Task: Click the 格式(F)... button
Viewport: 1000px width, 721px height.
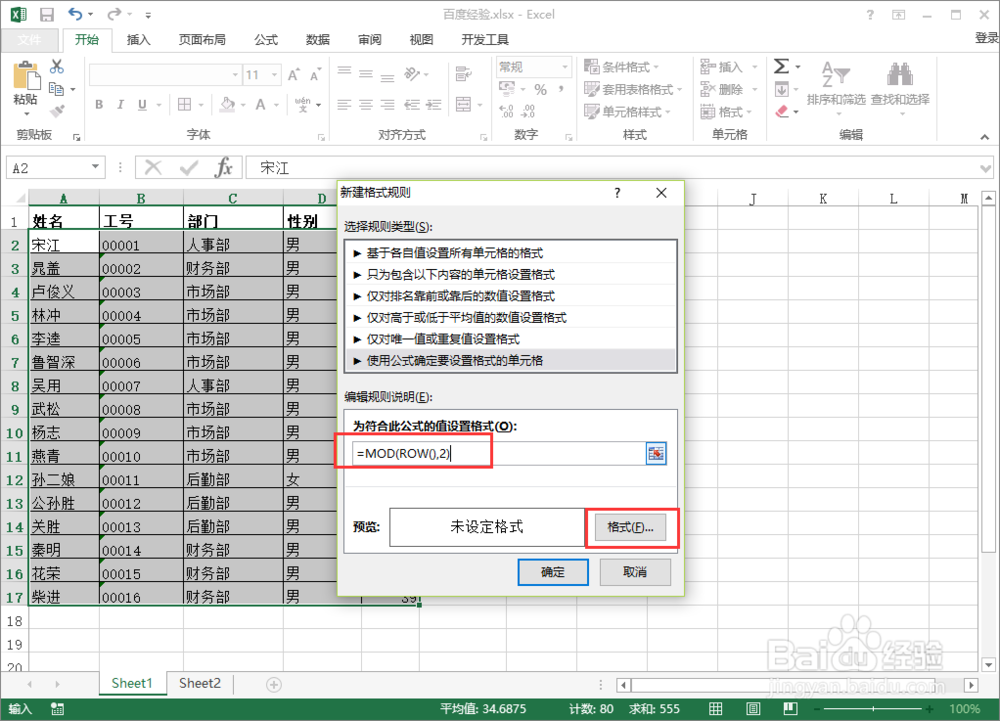Action: click(x=631, y=526)
